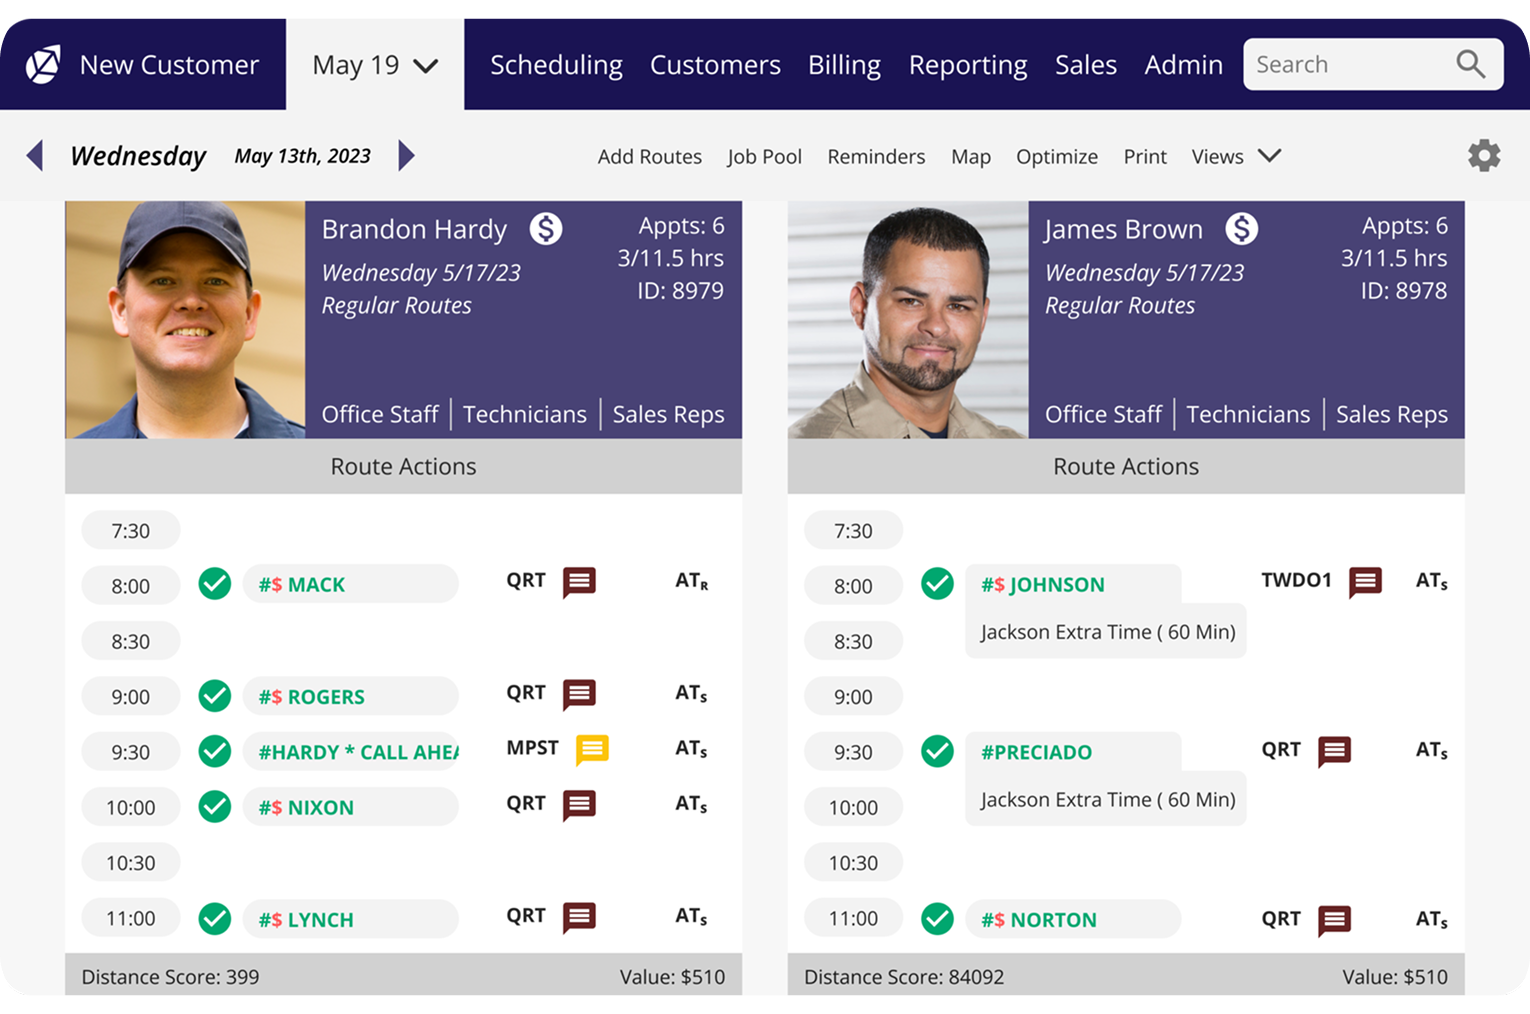Open the Sales menu

click(1086, 65)
